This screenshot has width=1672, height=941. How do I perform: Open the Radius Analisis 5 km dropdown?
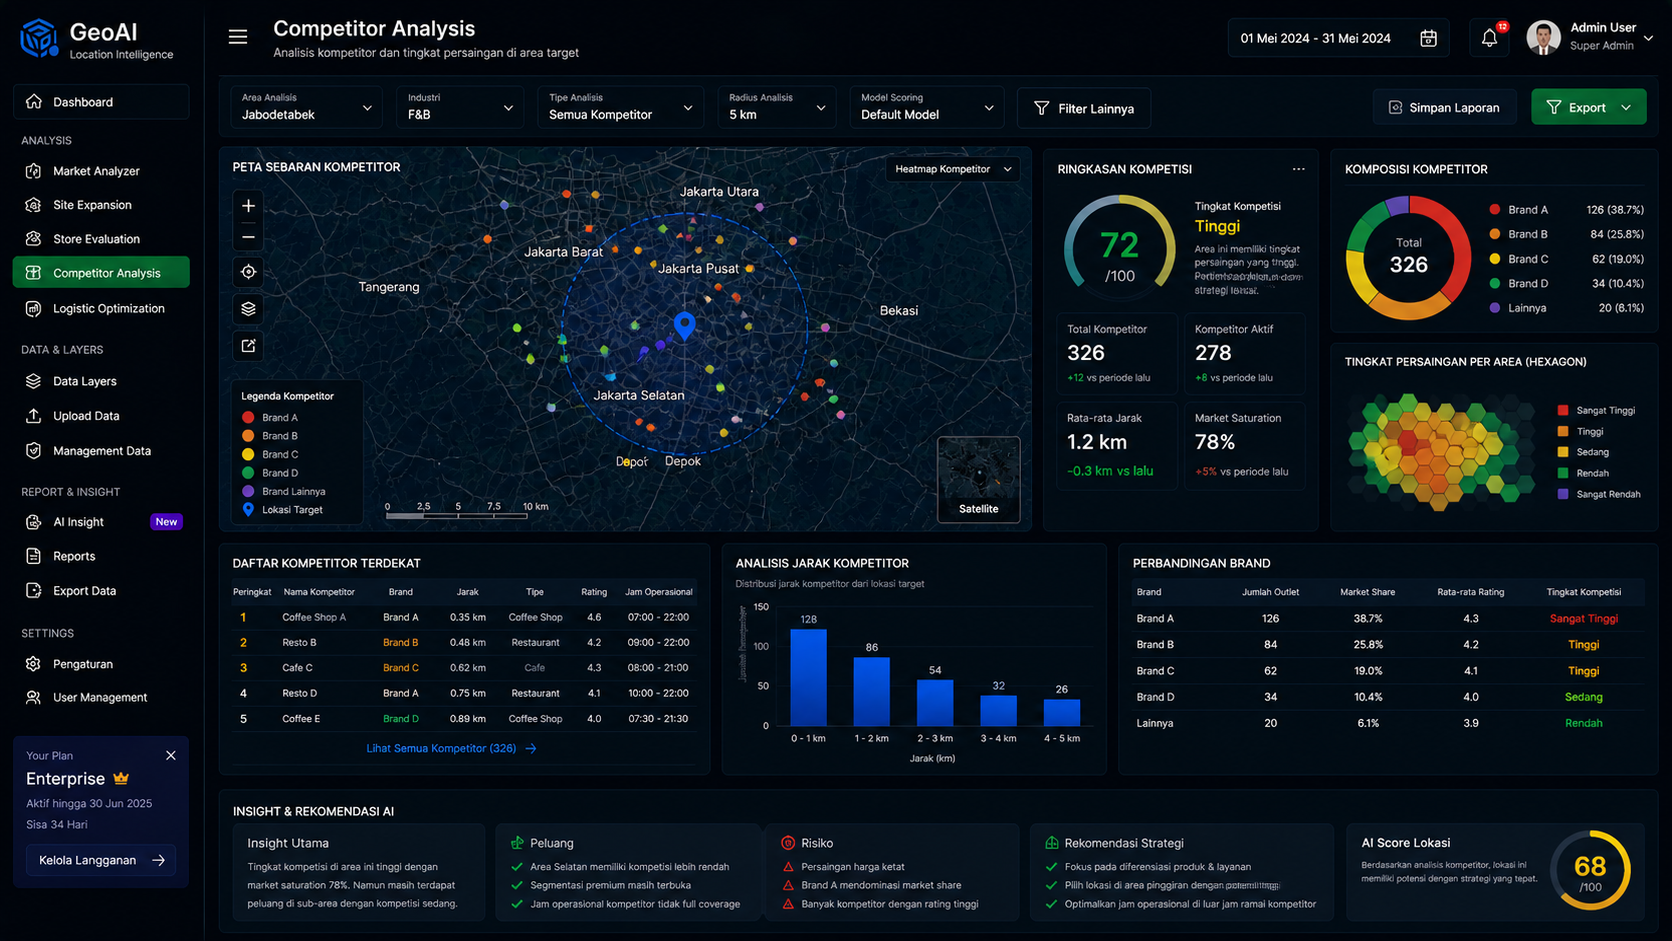(777, 107)
